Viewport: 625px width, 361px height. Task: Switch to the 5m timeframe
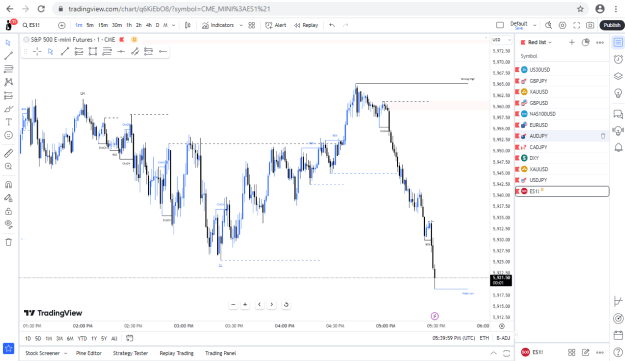click(90, 25)
